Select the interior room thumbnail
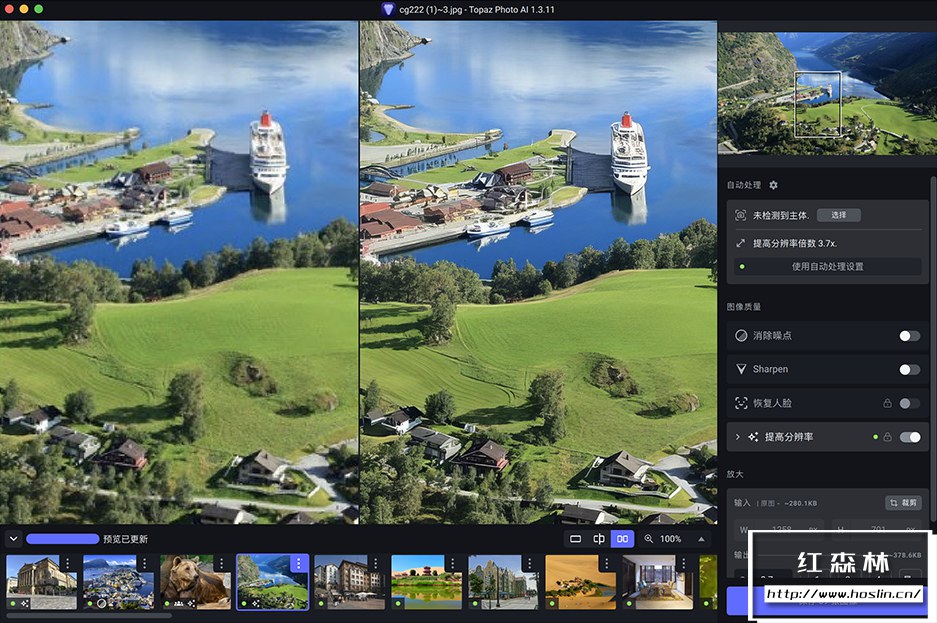Screen dimensions: 937x623 657,582
